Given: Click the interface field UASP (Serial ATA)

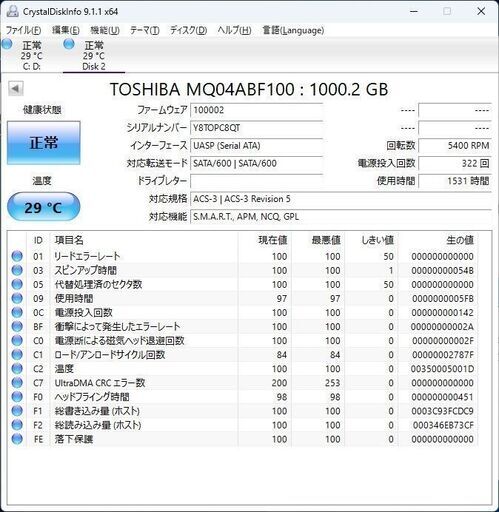Looking at the screenshot, I should pos(256,146).
